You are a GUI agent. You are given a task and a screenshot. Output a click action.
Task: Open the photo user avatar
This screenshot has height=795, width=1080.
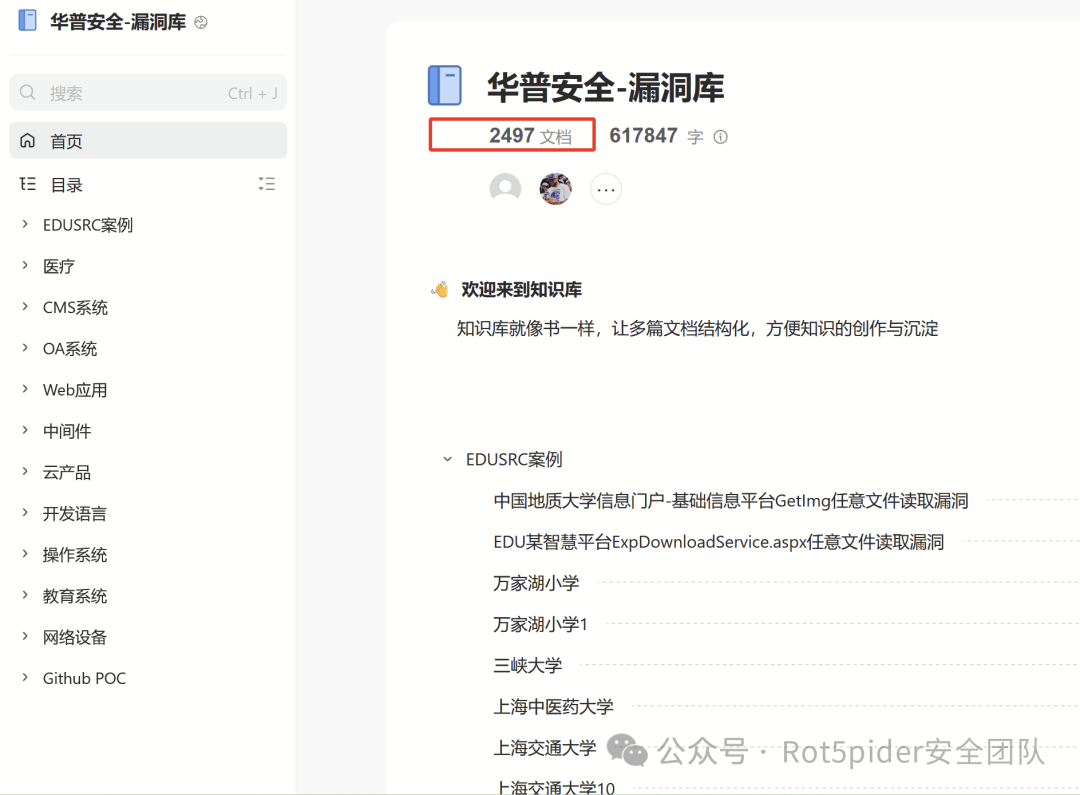coord(555,188)
